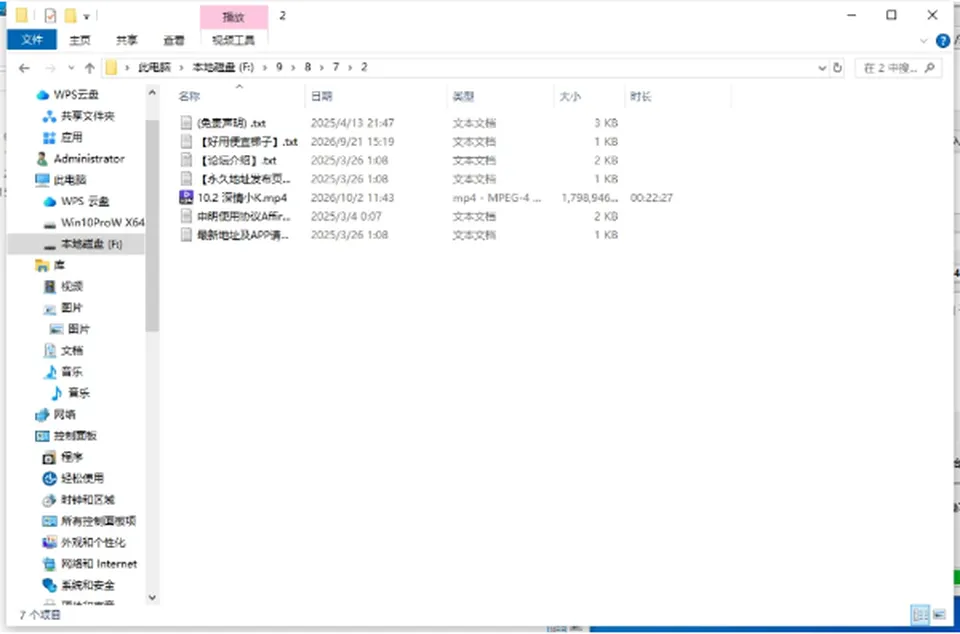Go up one folder with the up arrow

[x=89, y=67]
